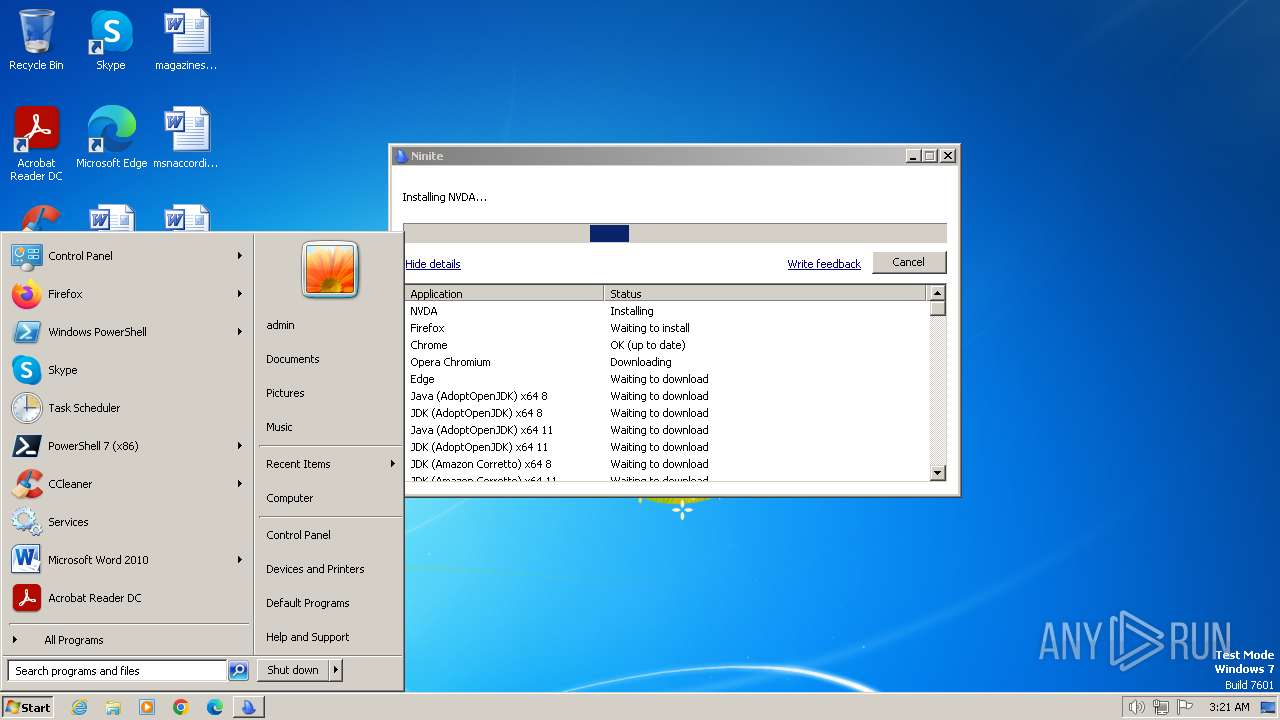Expand CCleaner jump list arrow
This screenshot has height=720, width=1280.
pyautogui.click(x=240, y=484)
